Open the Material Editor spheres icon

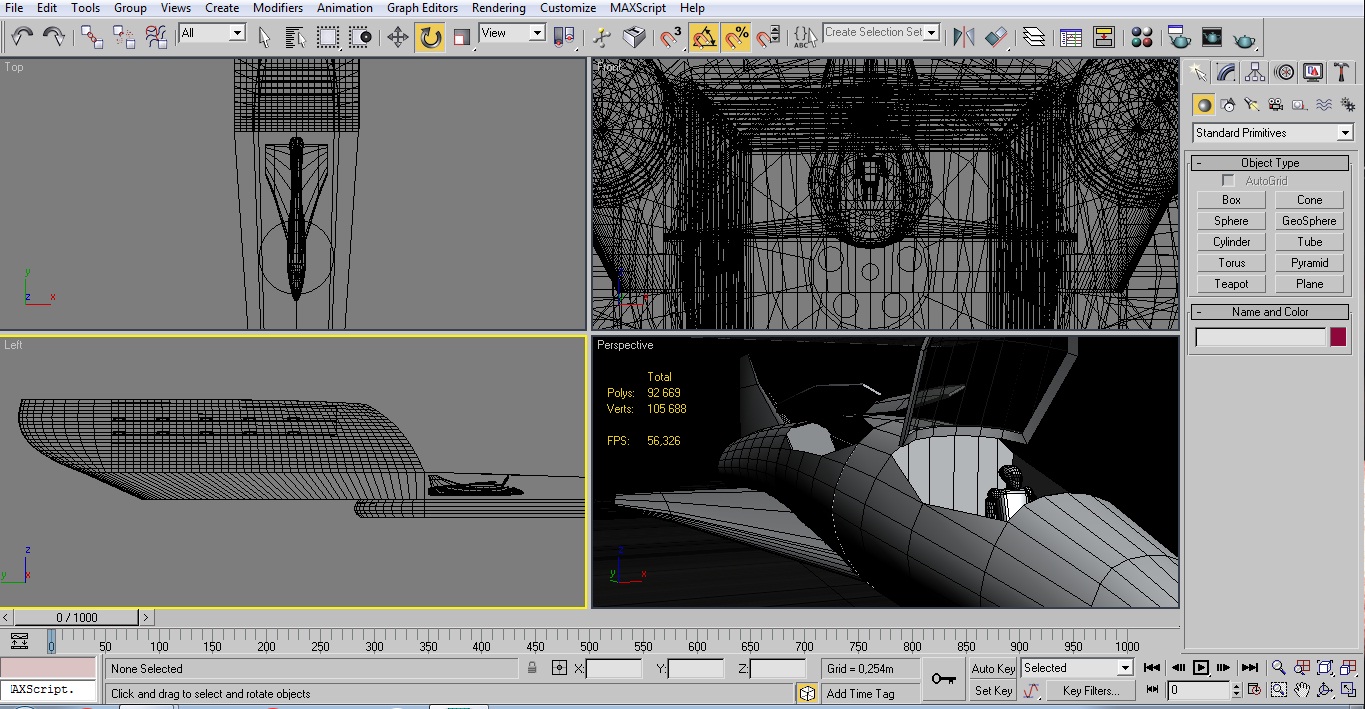click(1142, 38)
